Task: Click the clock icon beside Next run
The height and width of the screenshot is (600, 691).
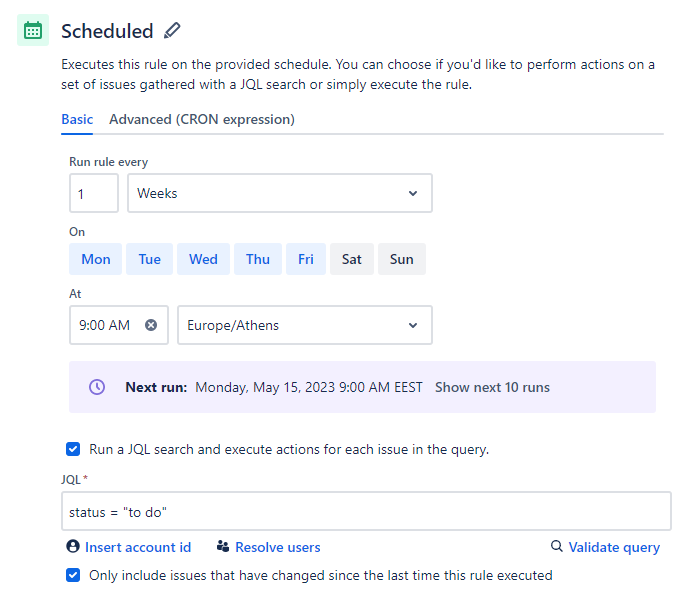Action: click(97, 387)
